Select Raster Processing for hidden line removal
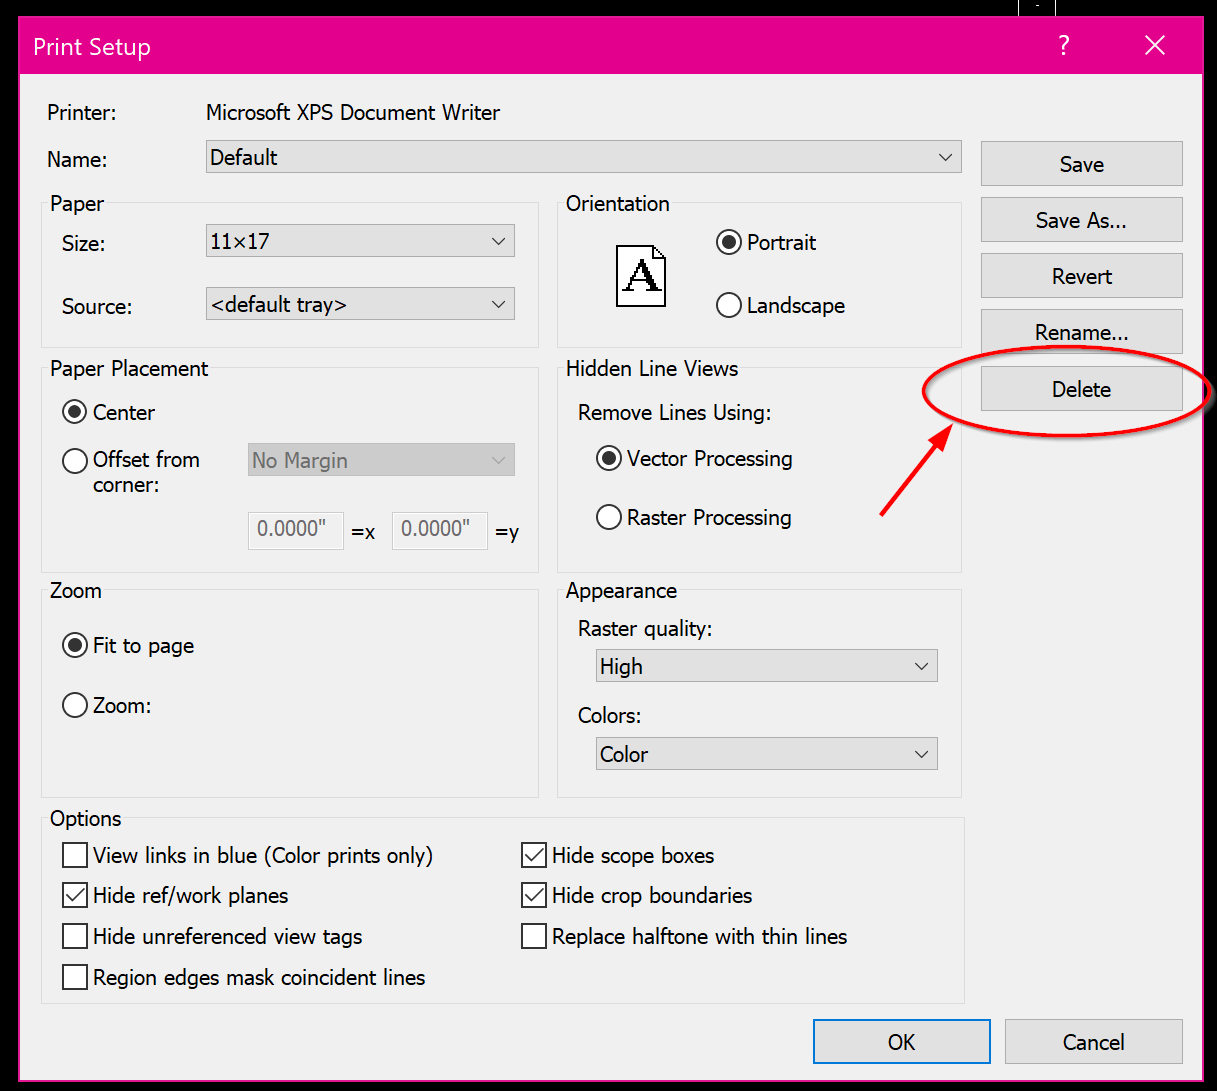1217x1091 pixels. point(609,517)
